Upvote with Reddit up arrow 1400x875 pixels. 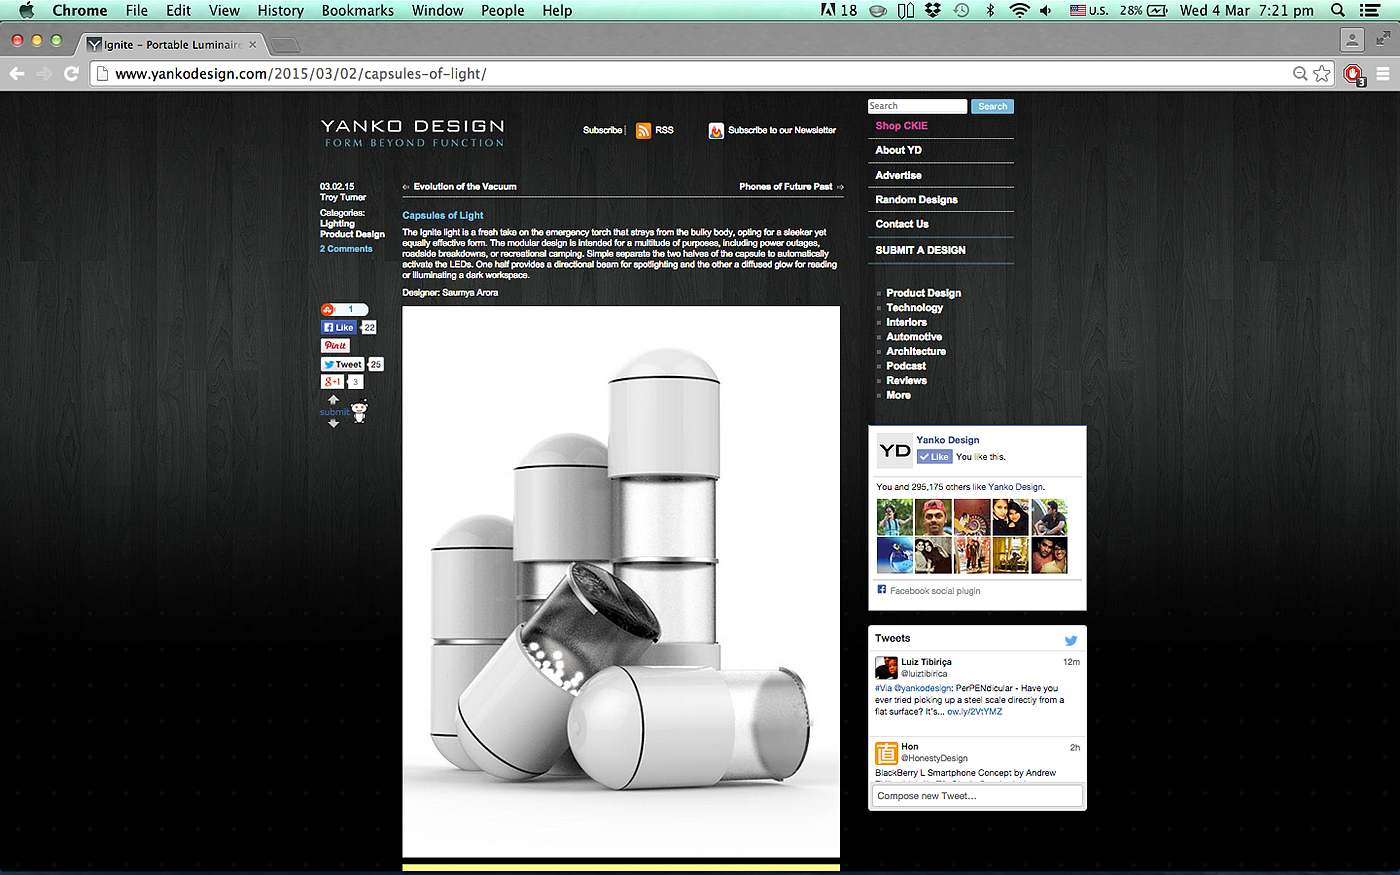[333, 400]
